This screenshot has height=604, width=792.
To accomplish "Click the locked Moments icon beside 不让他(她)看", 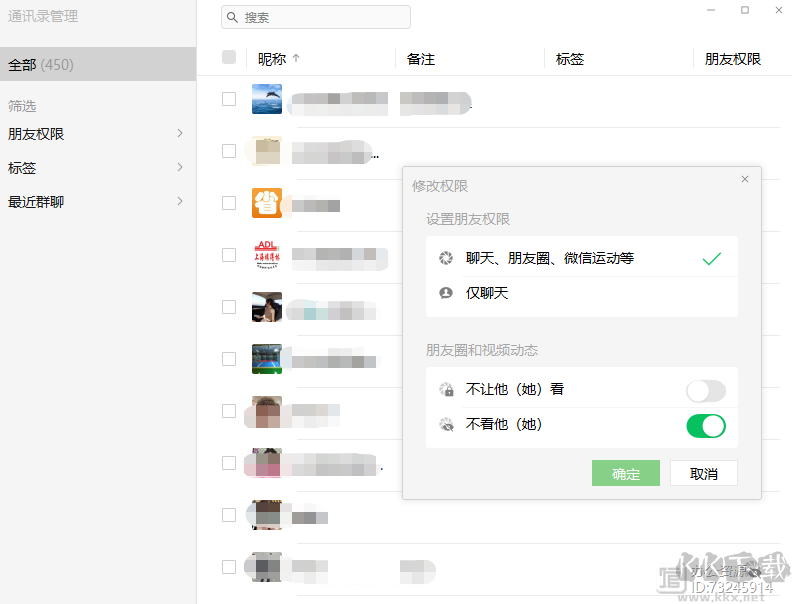I will click(447, 389).
